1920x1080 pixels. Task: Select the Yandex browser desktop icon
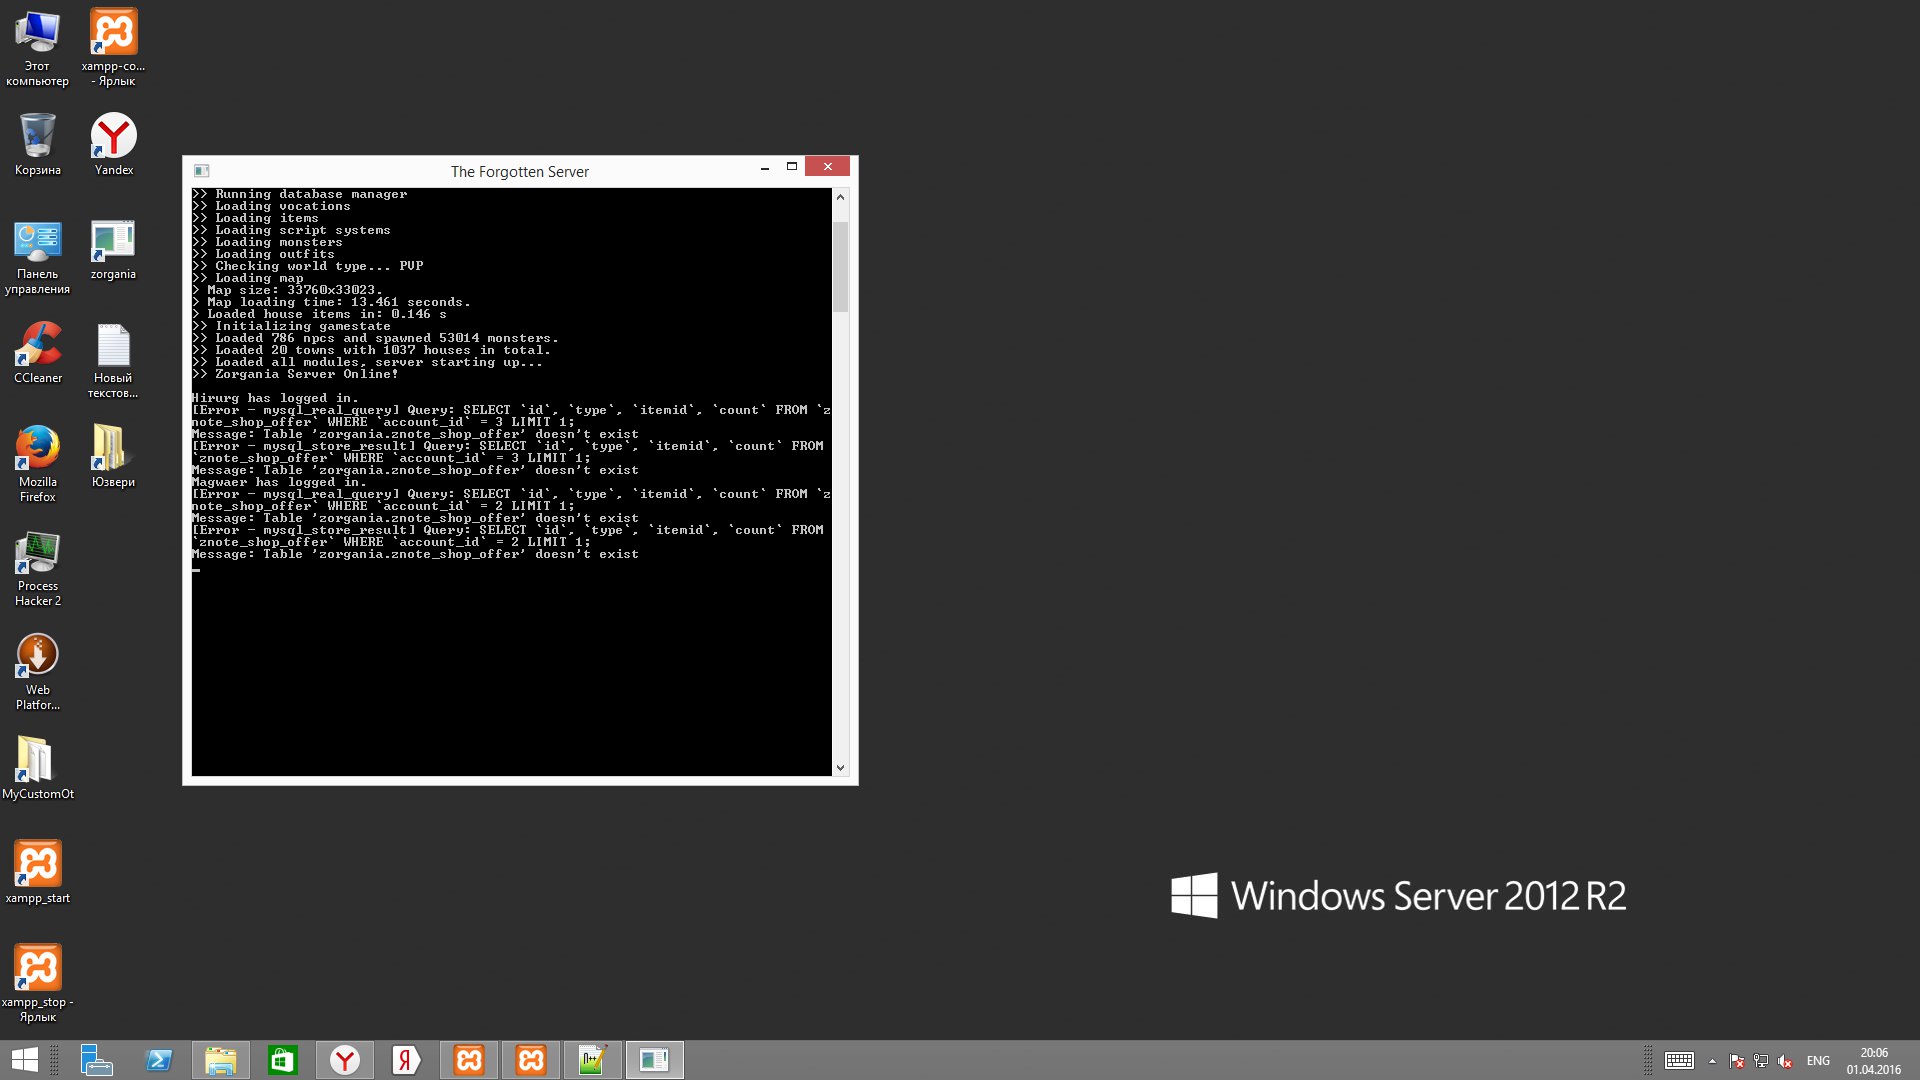click(x=113, y=145)
